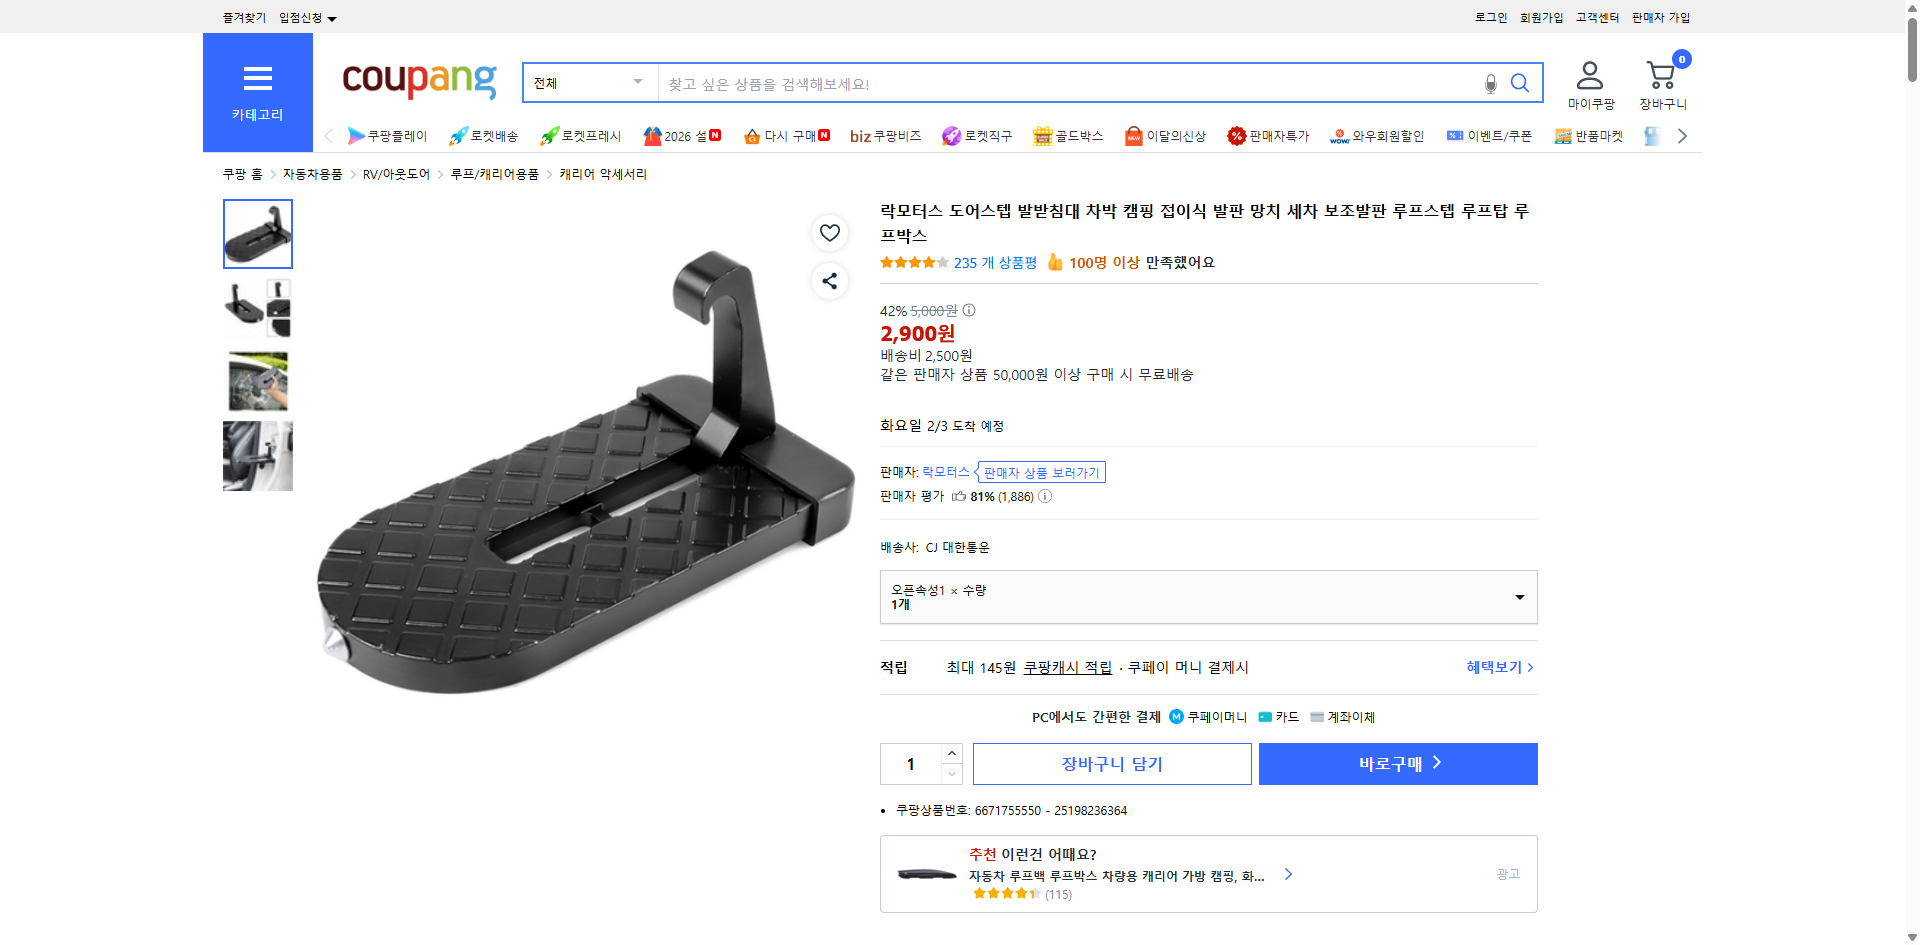Select 골드박스 from the navigation menu
Screen dimensions: 1920x945
(1069, 136)
